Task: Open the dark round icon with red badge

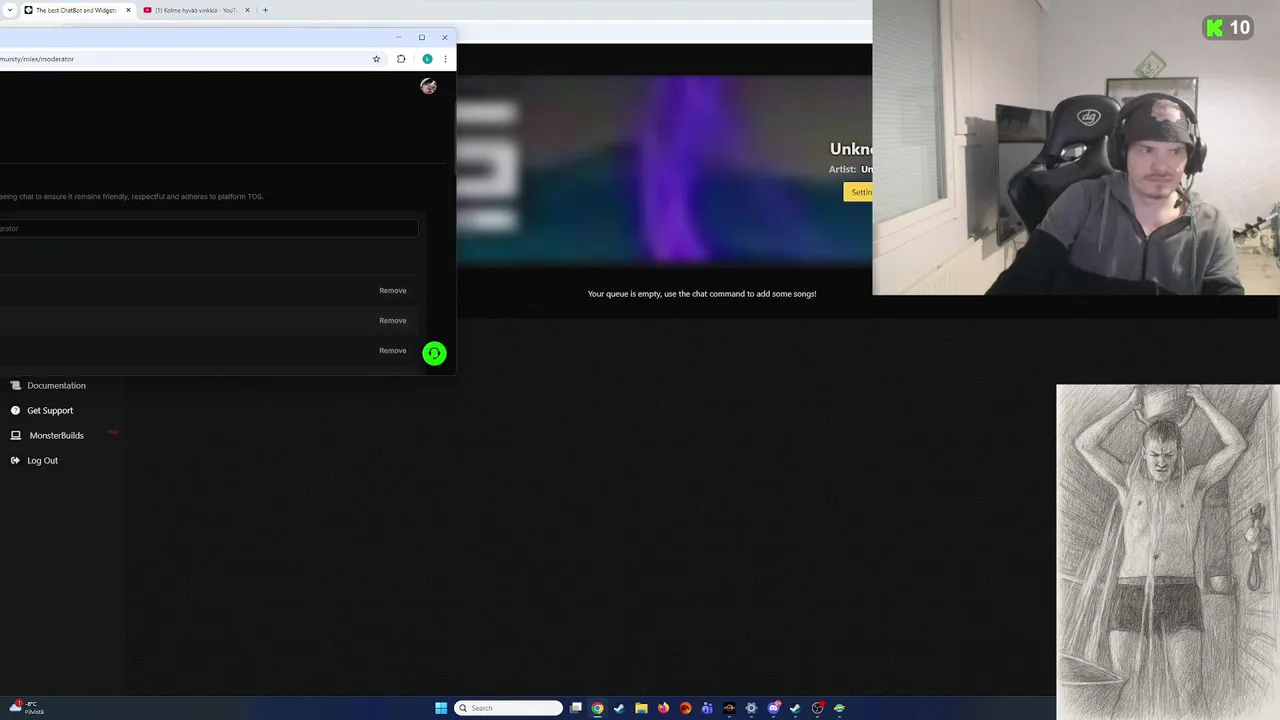Action: pos(817,708)
